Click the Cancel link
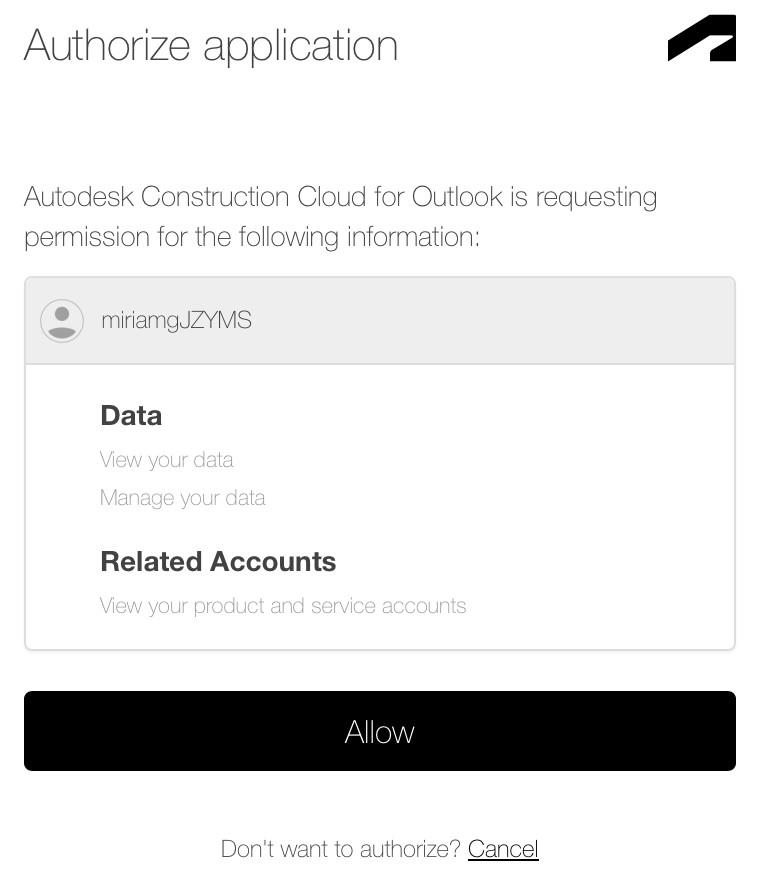Viewport: 758px width, 896px height. [x=503, y=849]
